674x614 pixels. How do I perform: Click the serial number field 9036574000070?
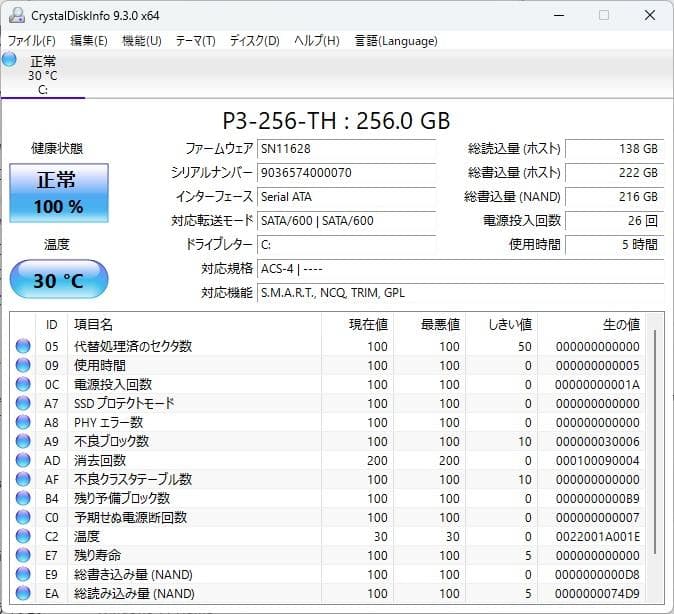[x=346, y=173]
